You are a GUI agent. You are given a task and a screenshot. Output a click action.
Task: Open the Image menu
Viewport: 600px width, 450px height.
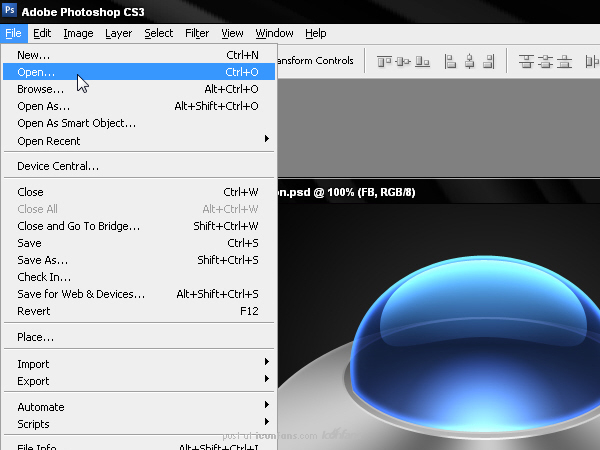(78, 34)
